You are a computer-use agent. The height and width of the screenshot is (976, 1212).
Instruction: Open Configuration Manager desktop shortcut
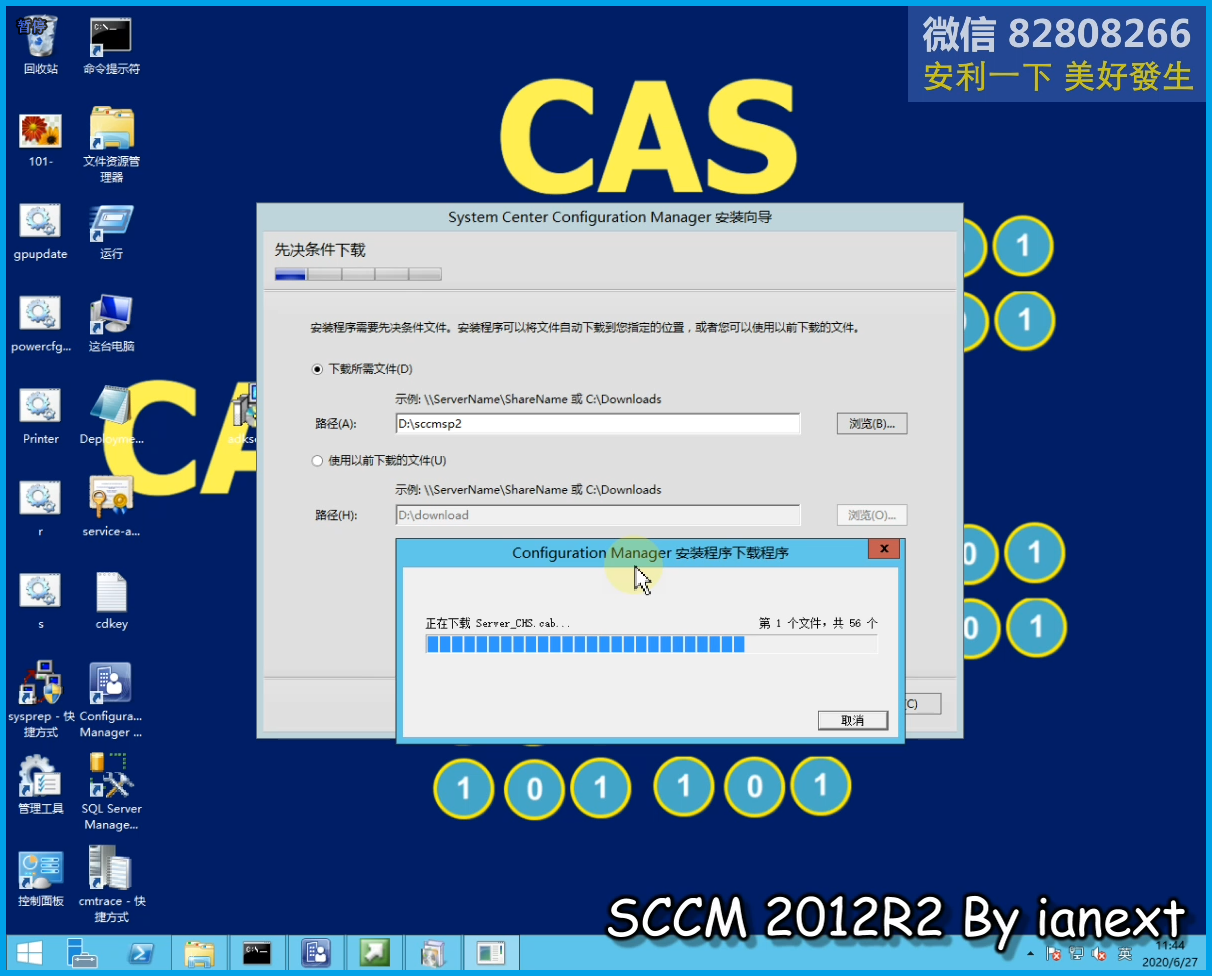pyautogui.click(x=111, y=699)
